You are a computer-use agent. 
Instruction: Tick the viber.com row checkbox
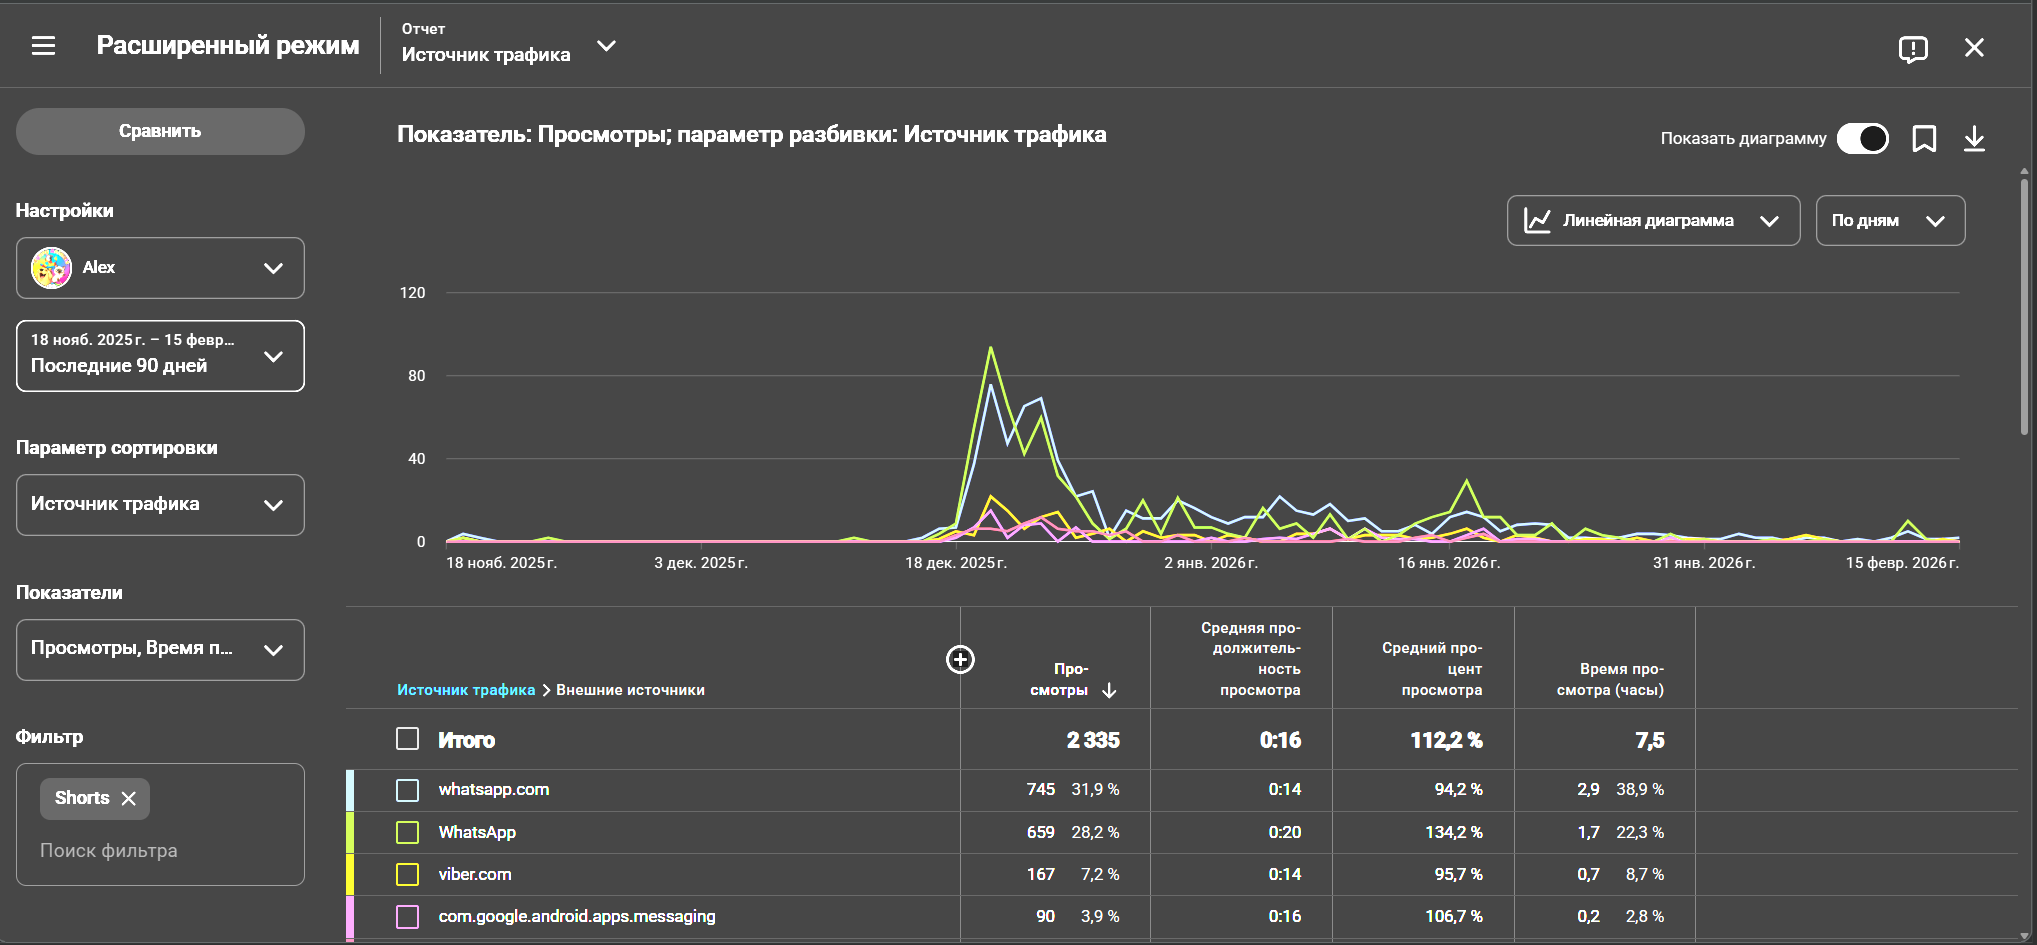407,874
